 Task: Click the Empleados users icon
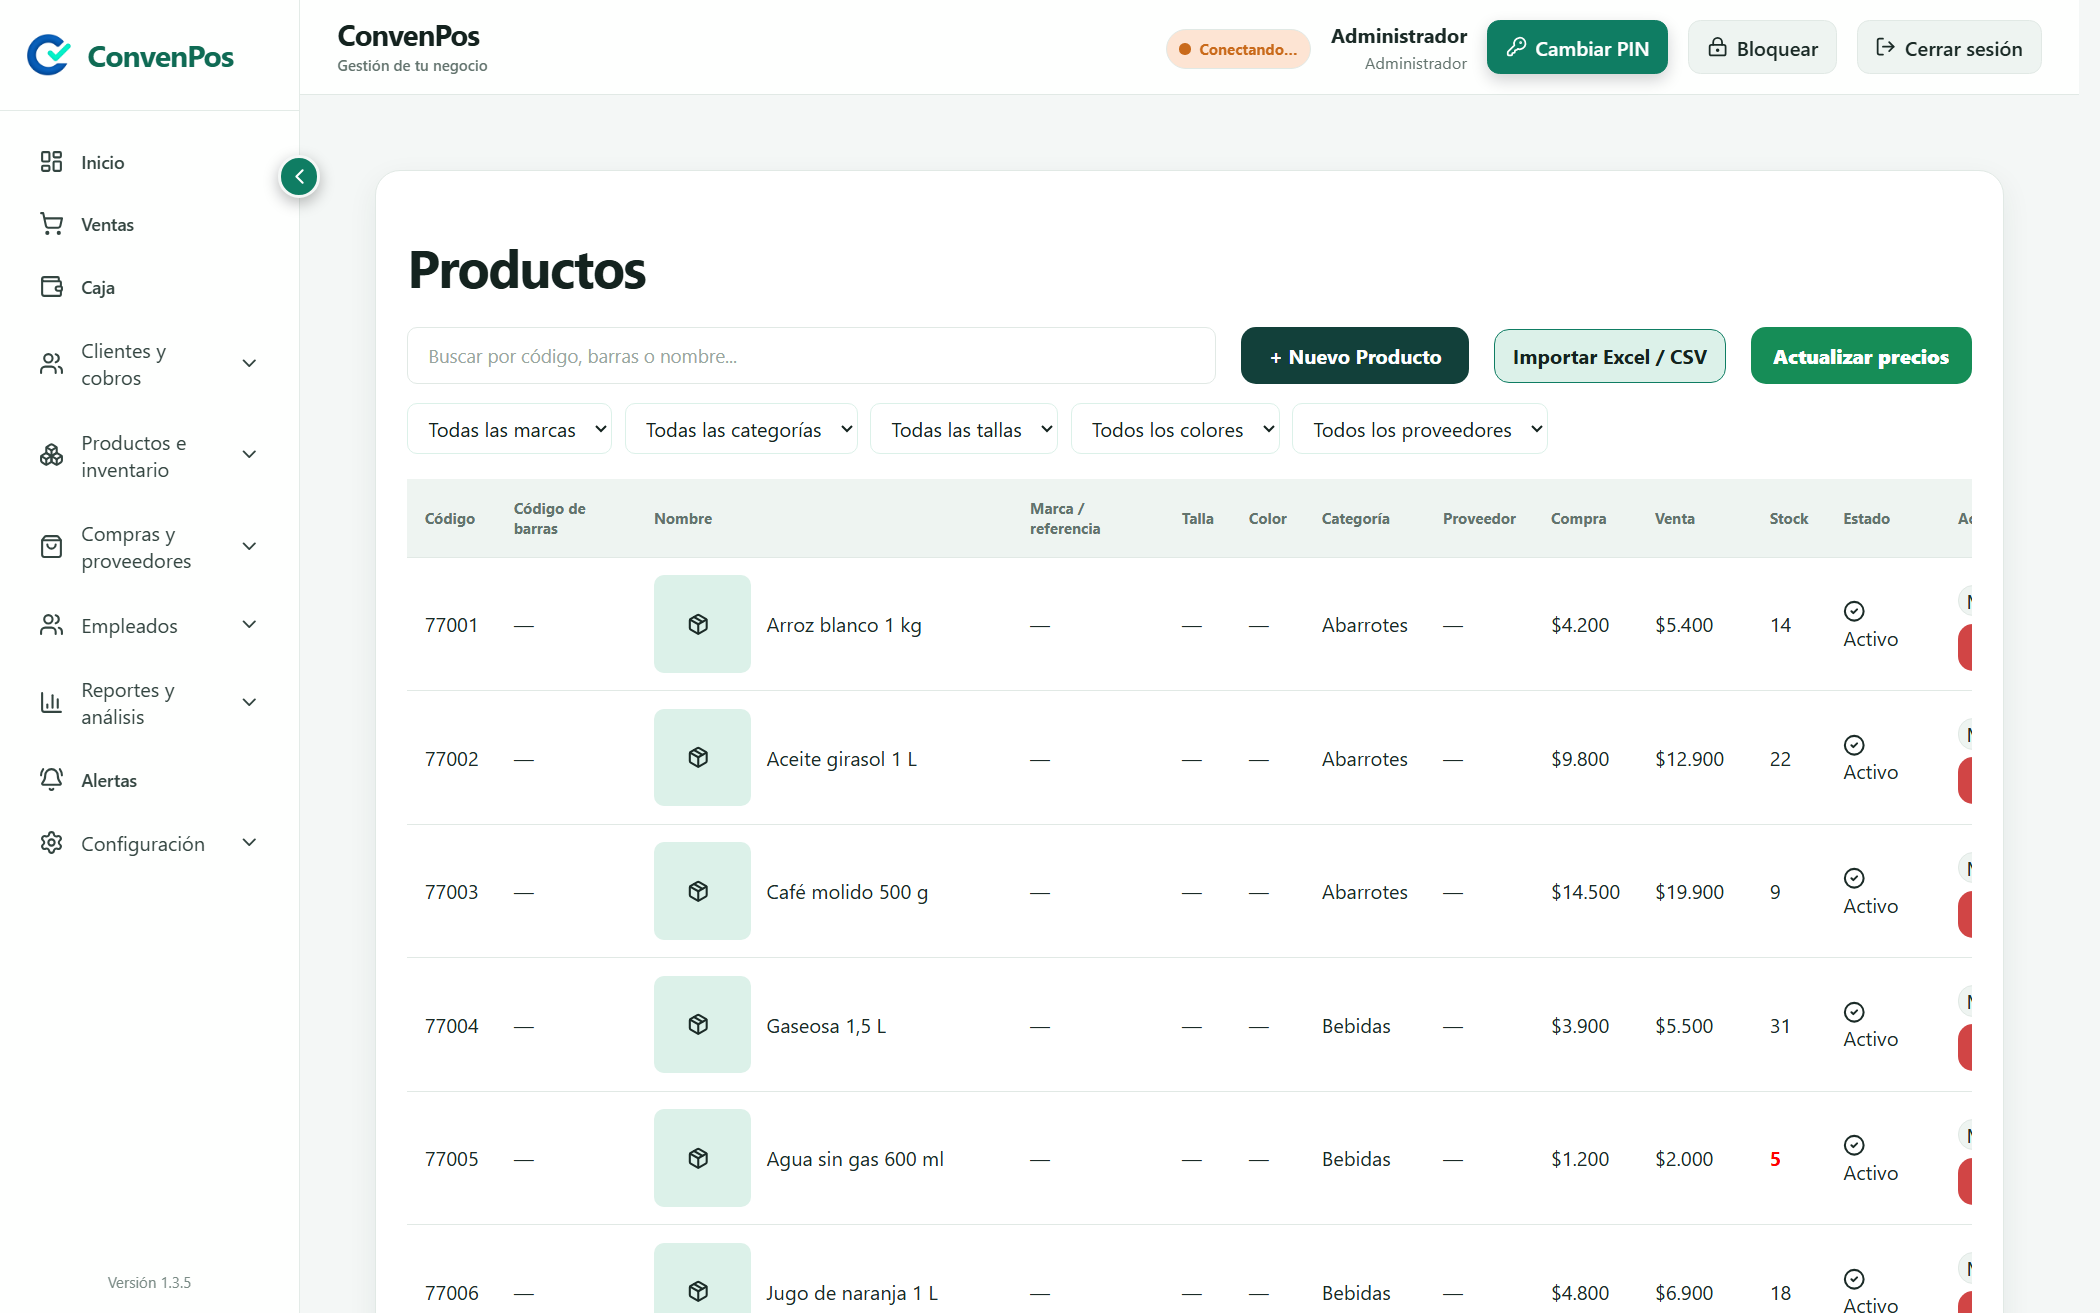pyautogui.click(x=51, y=625)
